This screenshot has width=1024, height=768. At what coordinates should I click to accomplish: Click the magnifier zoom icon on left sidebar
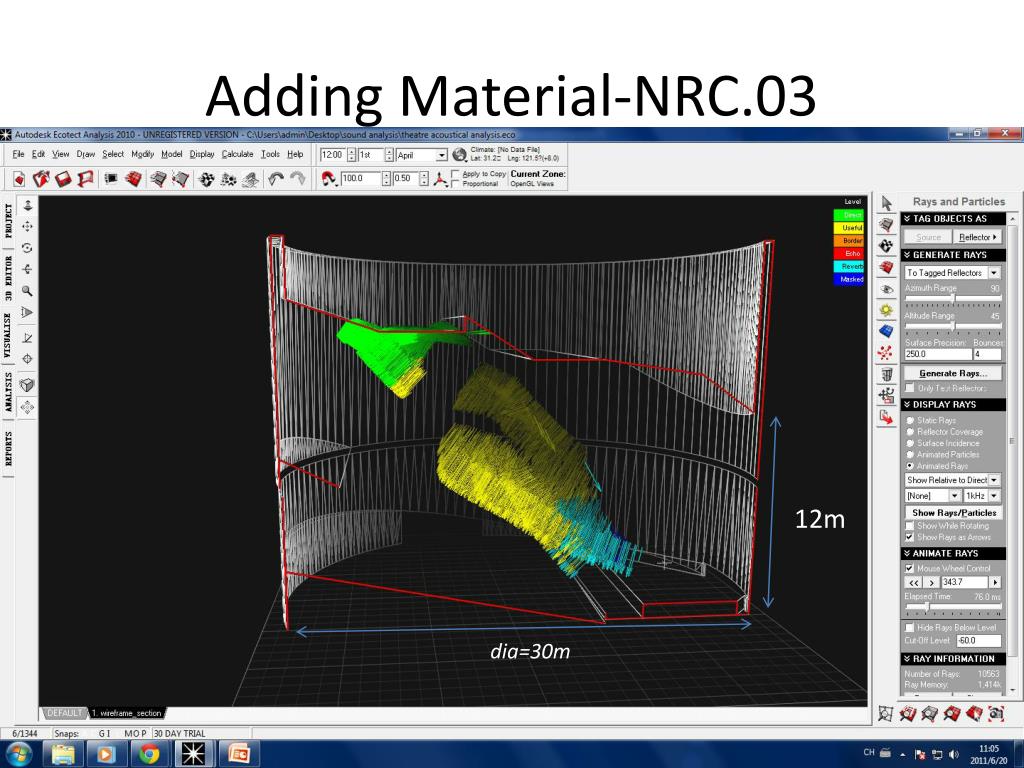click(x=28, y=290)
